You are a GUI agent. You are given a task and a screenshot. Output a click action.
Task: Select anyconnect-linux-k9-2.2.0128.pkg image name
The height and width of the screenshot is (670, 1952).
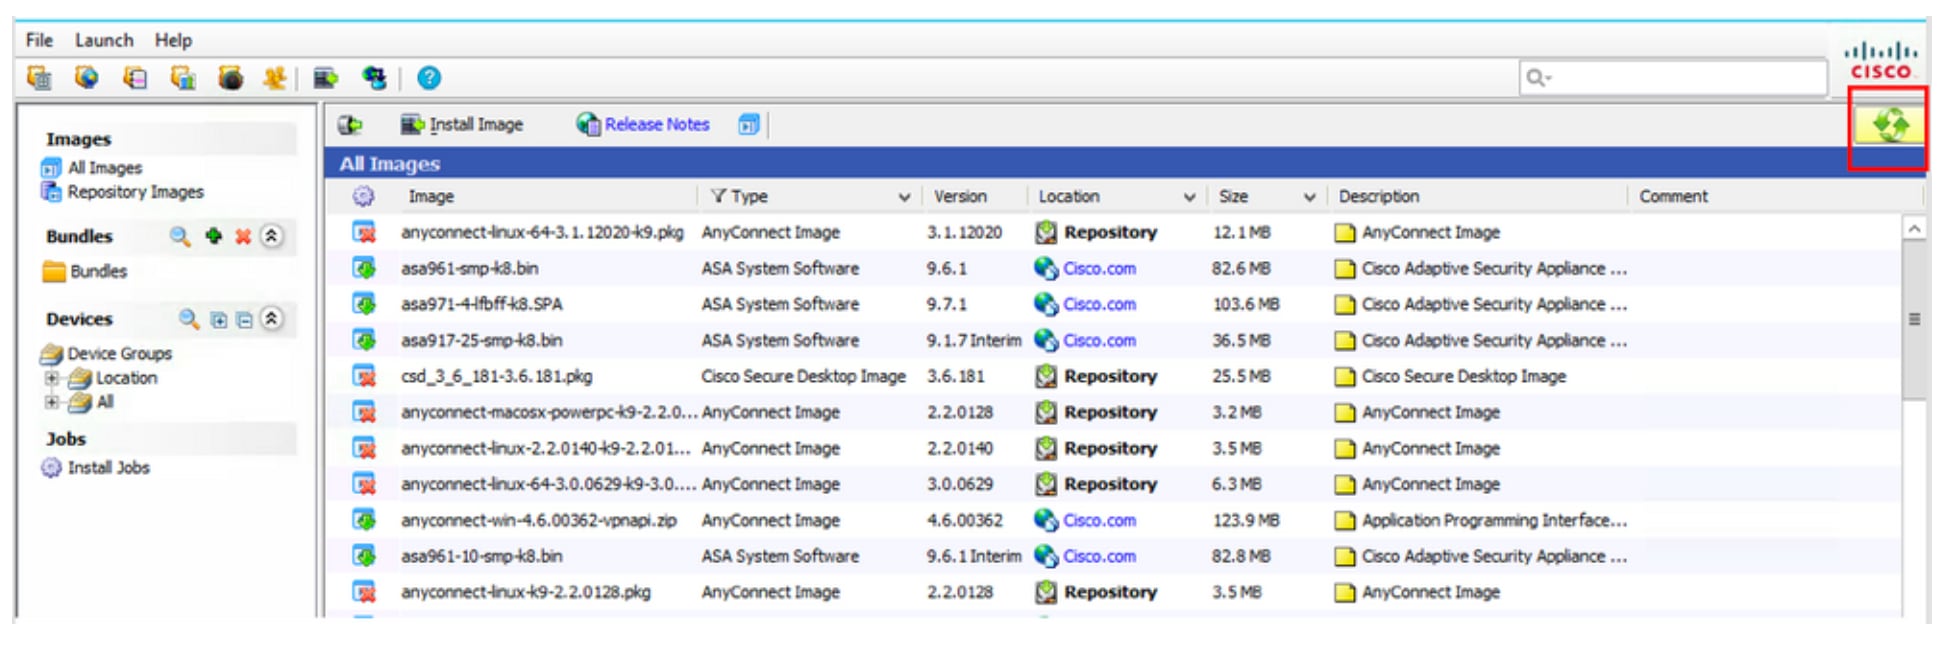tap(525, 592)
